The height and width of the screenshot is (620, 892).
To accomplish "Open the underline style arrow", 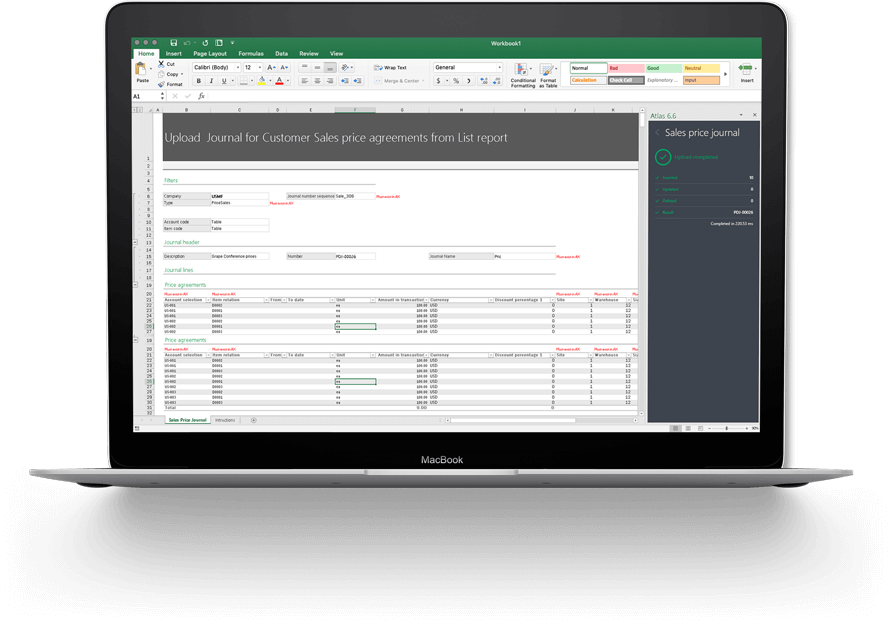I will click(x=232, y=81).
